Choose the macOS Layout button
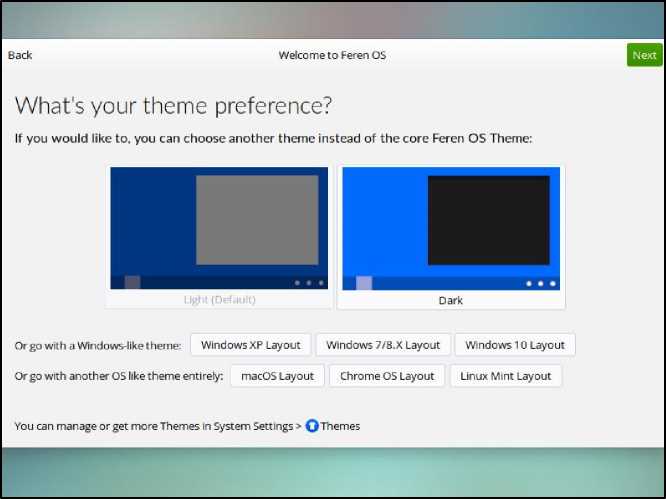This screenshot has height=499, width=666. [277, 376]
